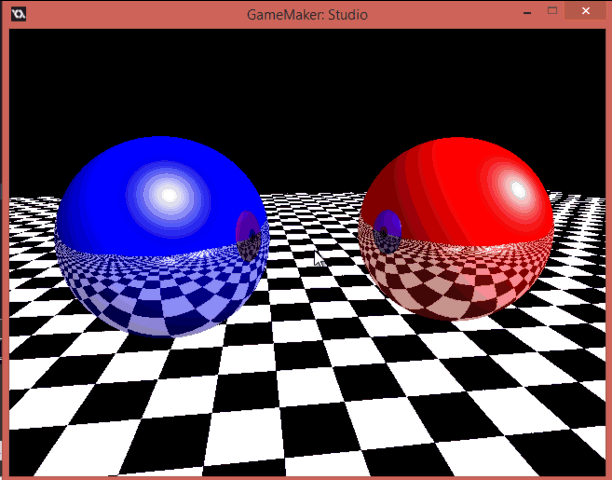Maximize the GameMaker: Studio window
This screenshot has width=612, height=480.
[552, 11]
